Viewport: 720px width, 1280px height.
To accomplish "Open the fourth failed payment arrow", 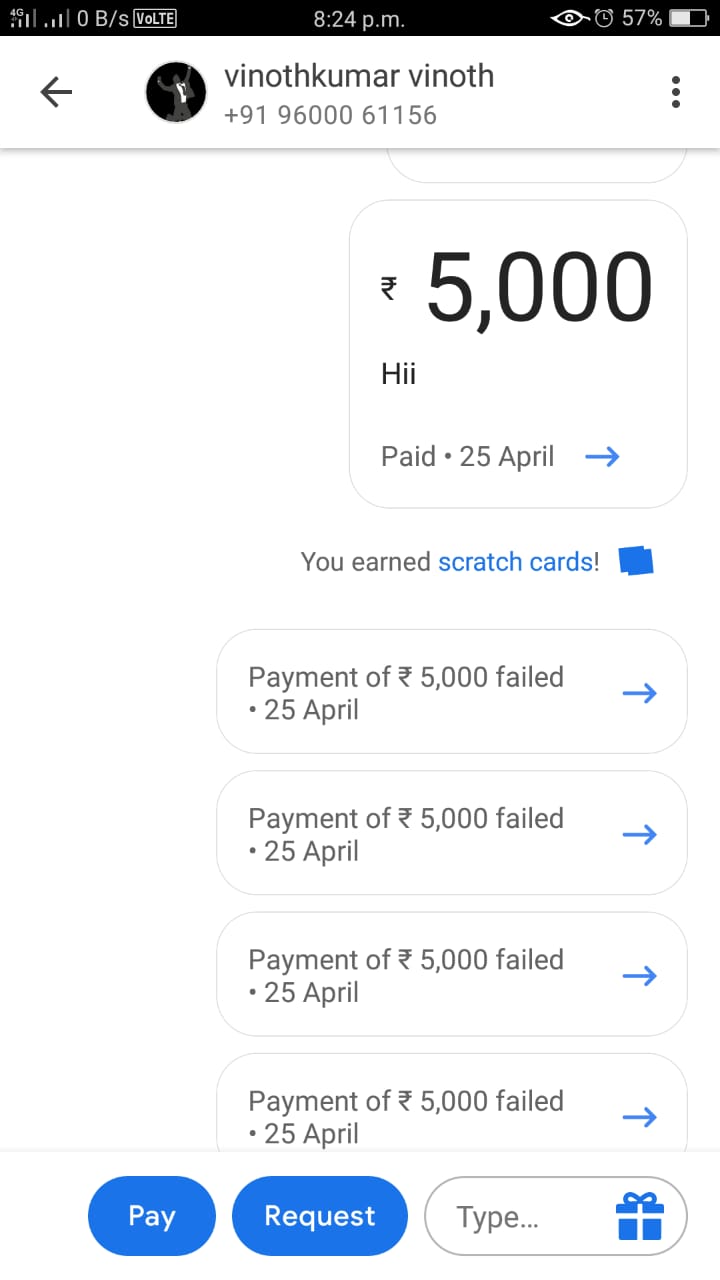I will pos(639,1116).
